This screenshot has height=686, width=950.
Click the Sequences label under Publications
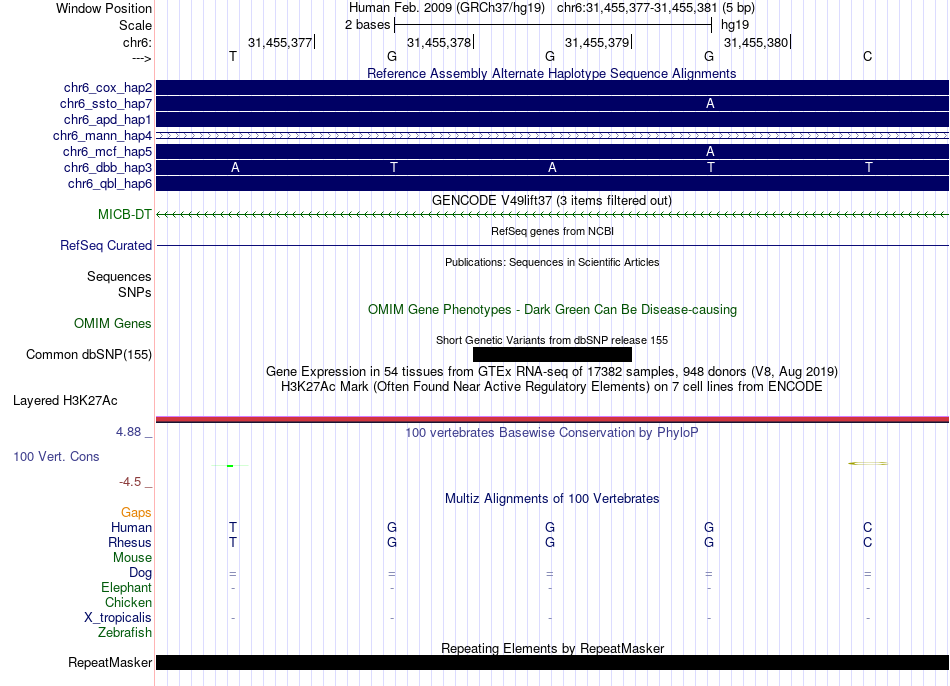[x=119, y=276]
